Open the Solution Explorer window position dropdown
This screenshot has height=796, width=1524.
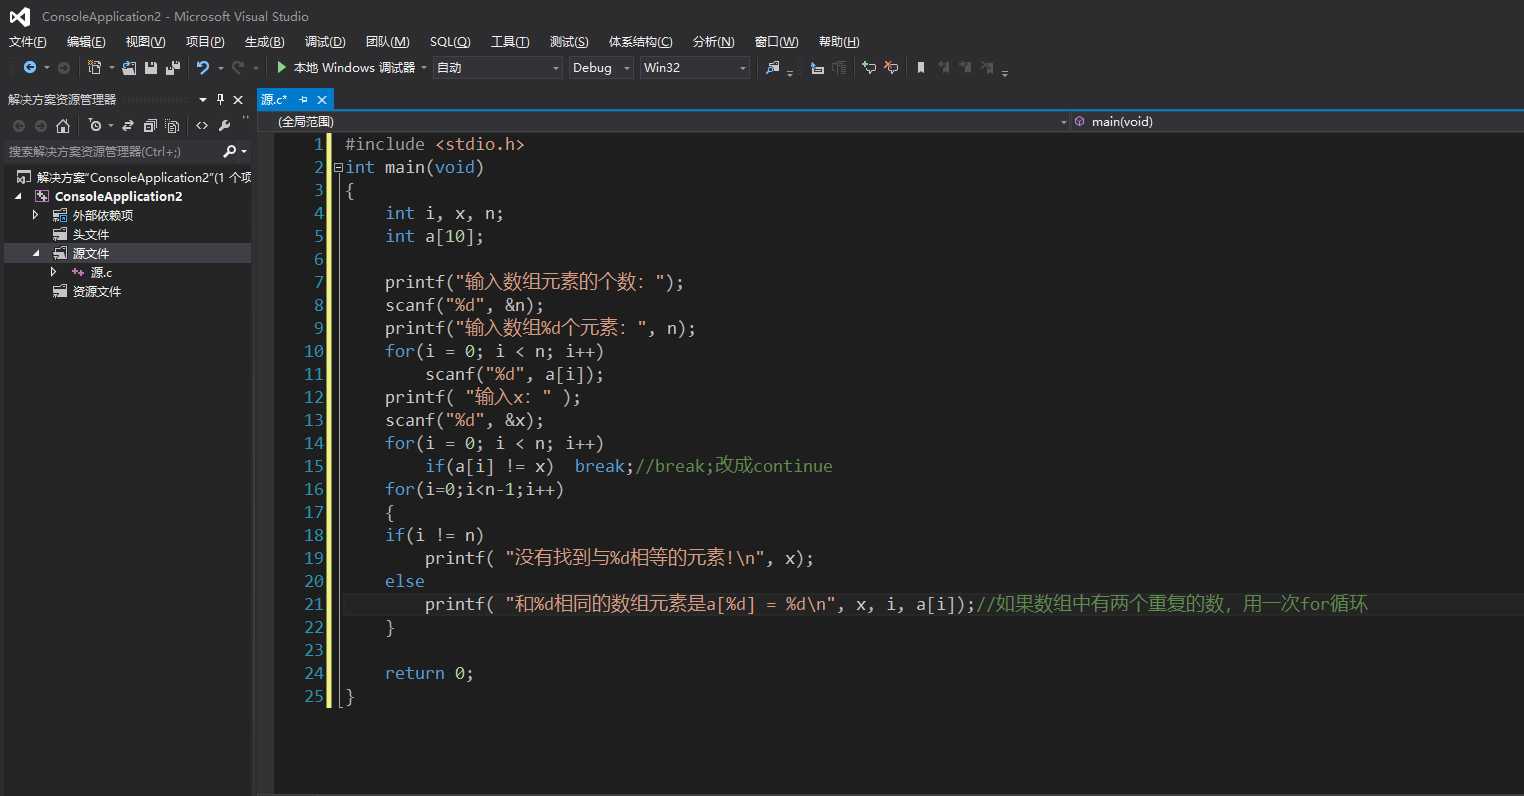pyautogui.click(x=203, y=100)
